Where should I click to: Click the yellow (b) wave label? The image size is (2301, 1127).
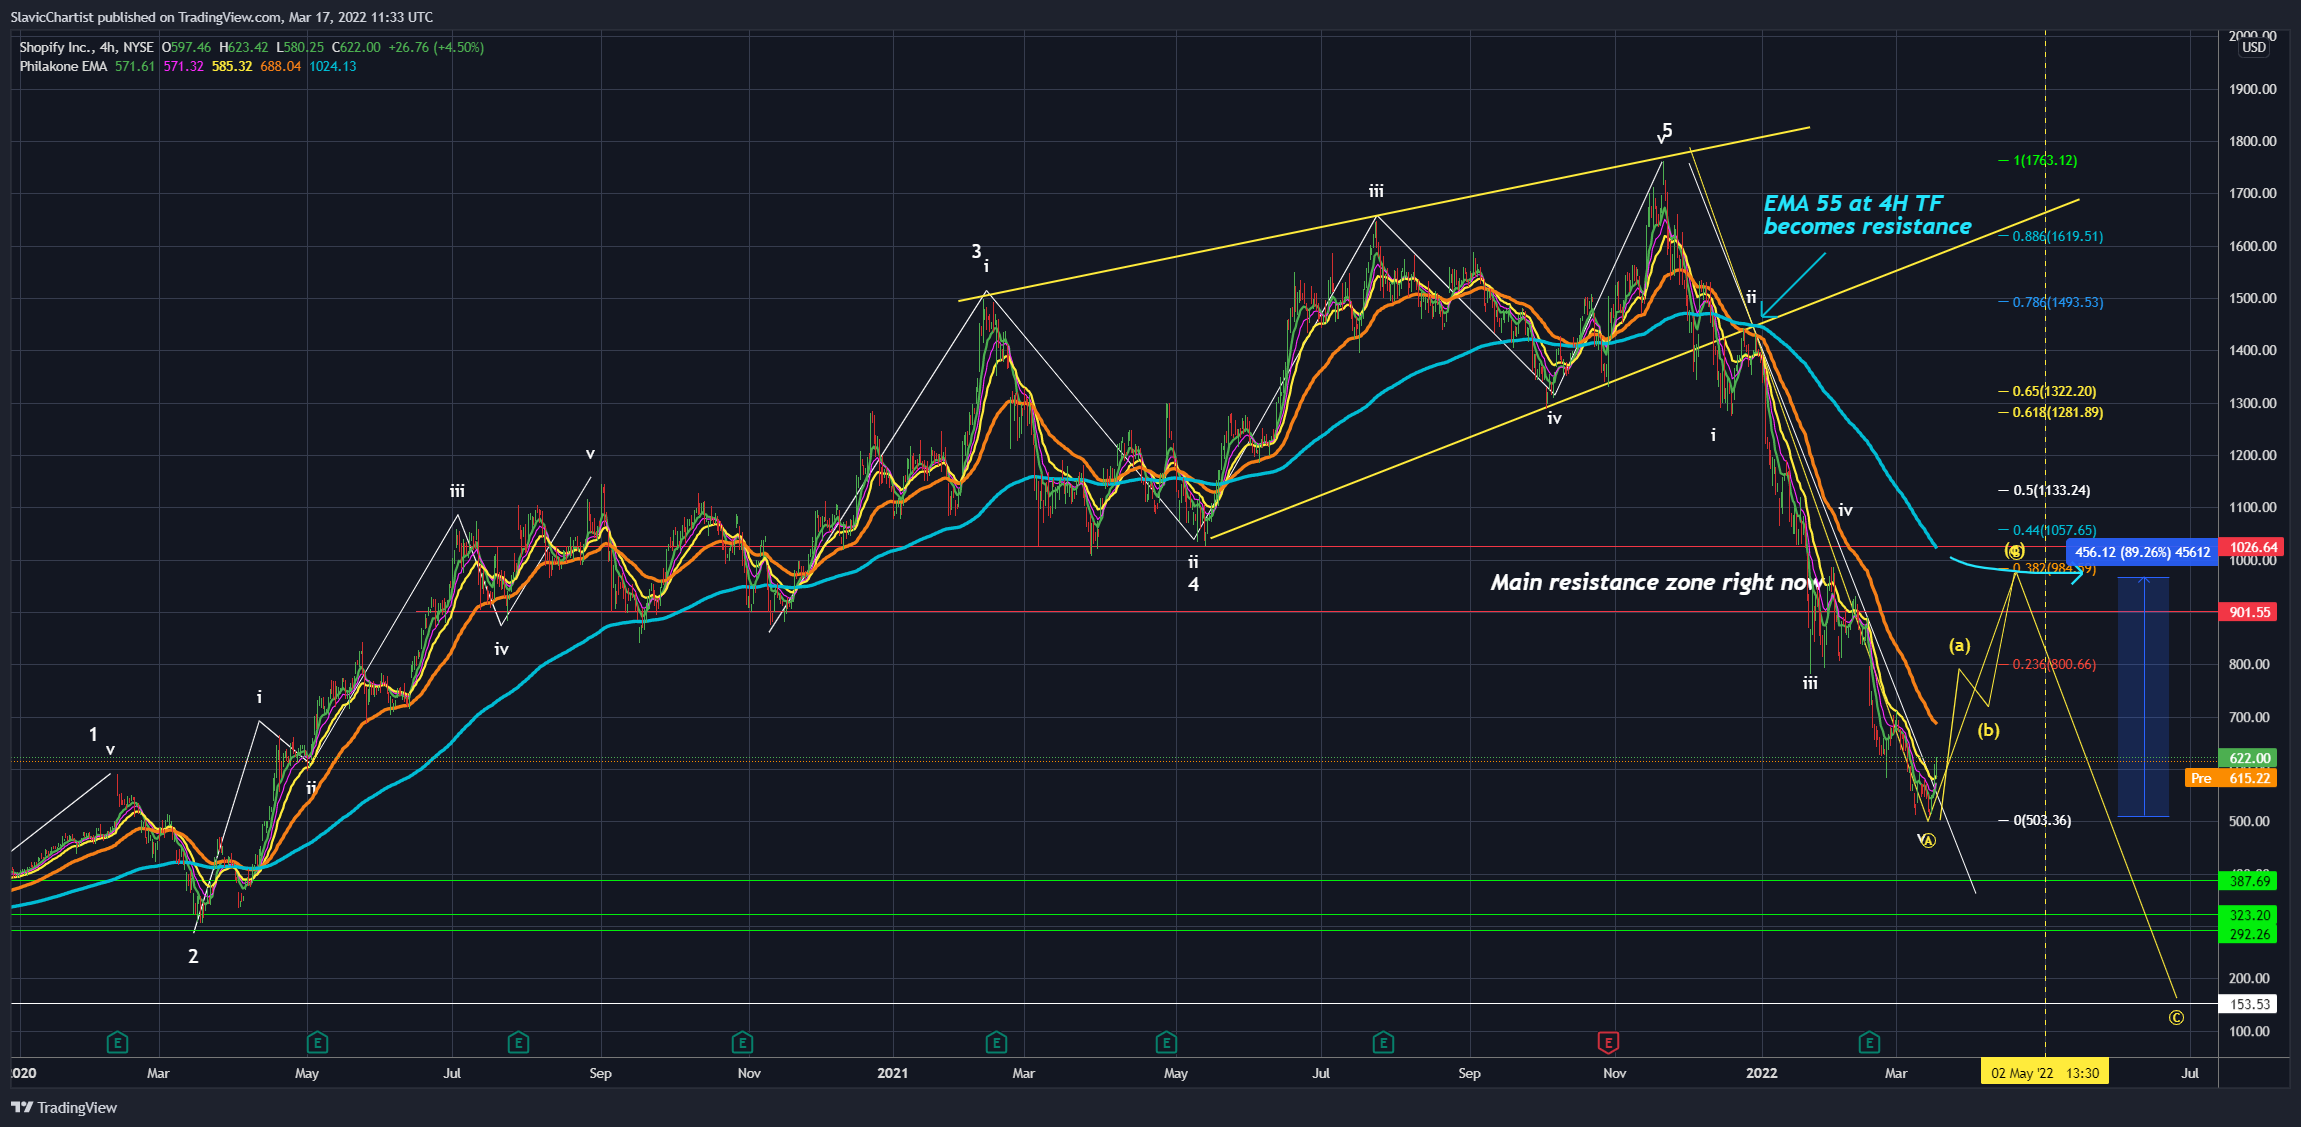click(1989, 730)
